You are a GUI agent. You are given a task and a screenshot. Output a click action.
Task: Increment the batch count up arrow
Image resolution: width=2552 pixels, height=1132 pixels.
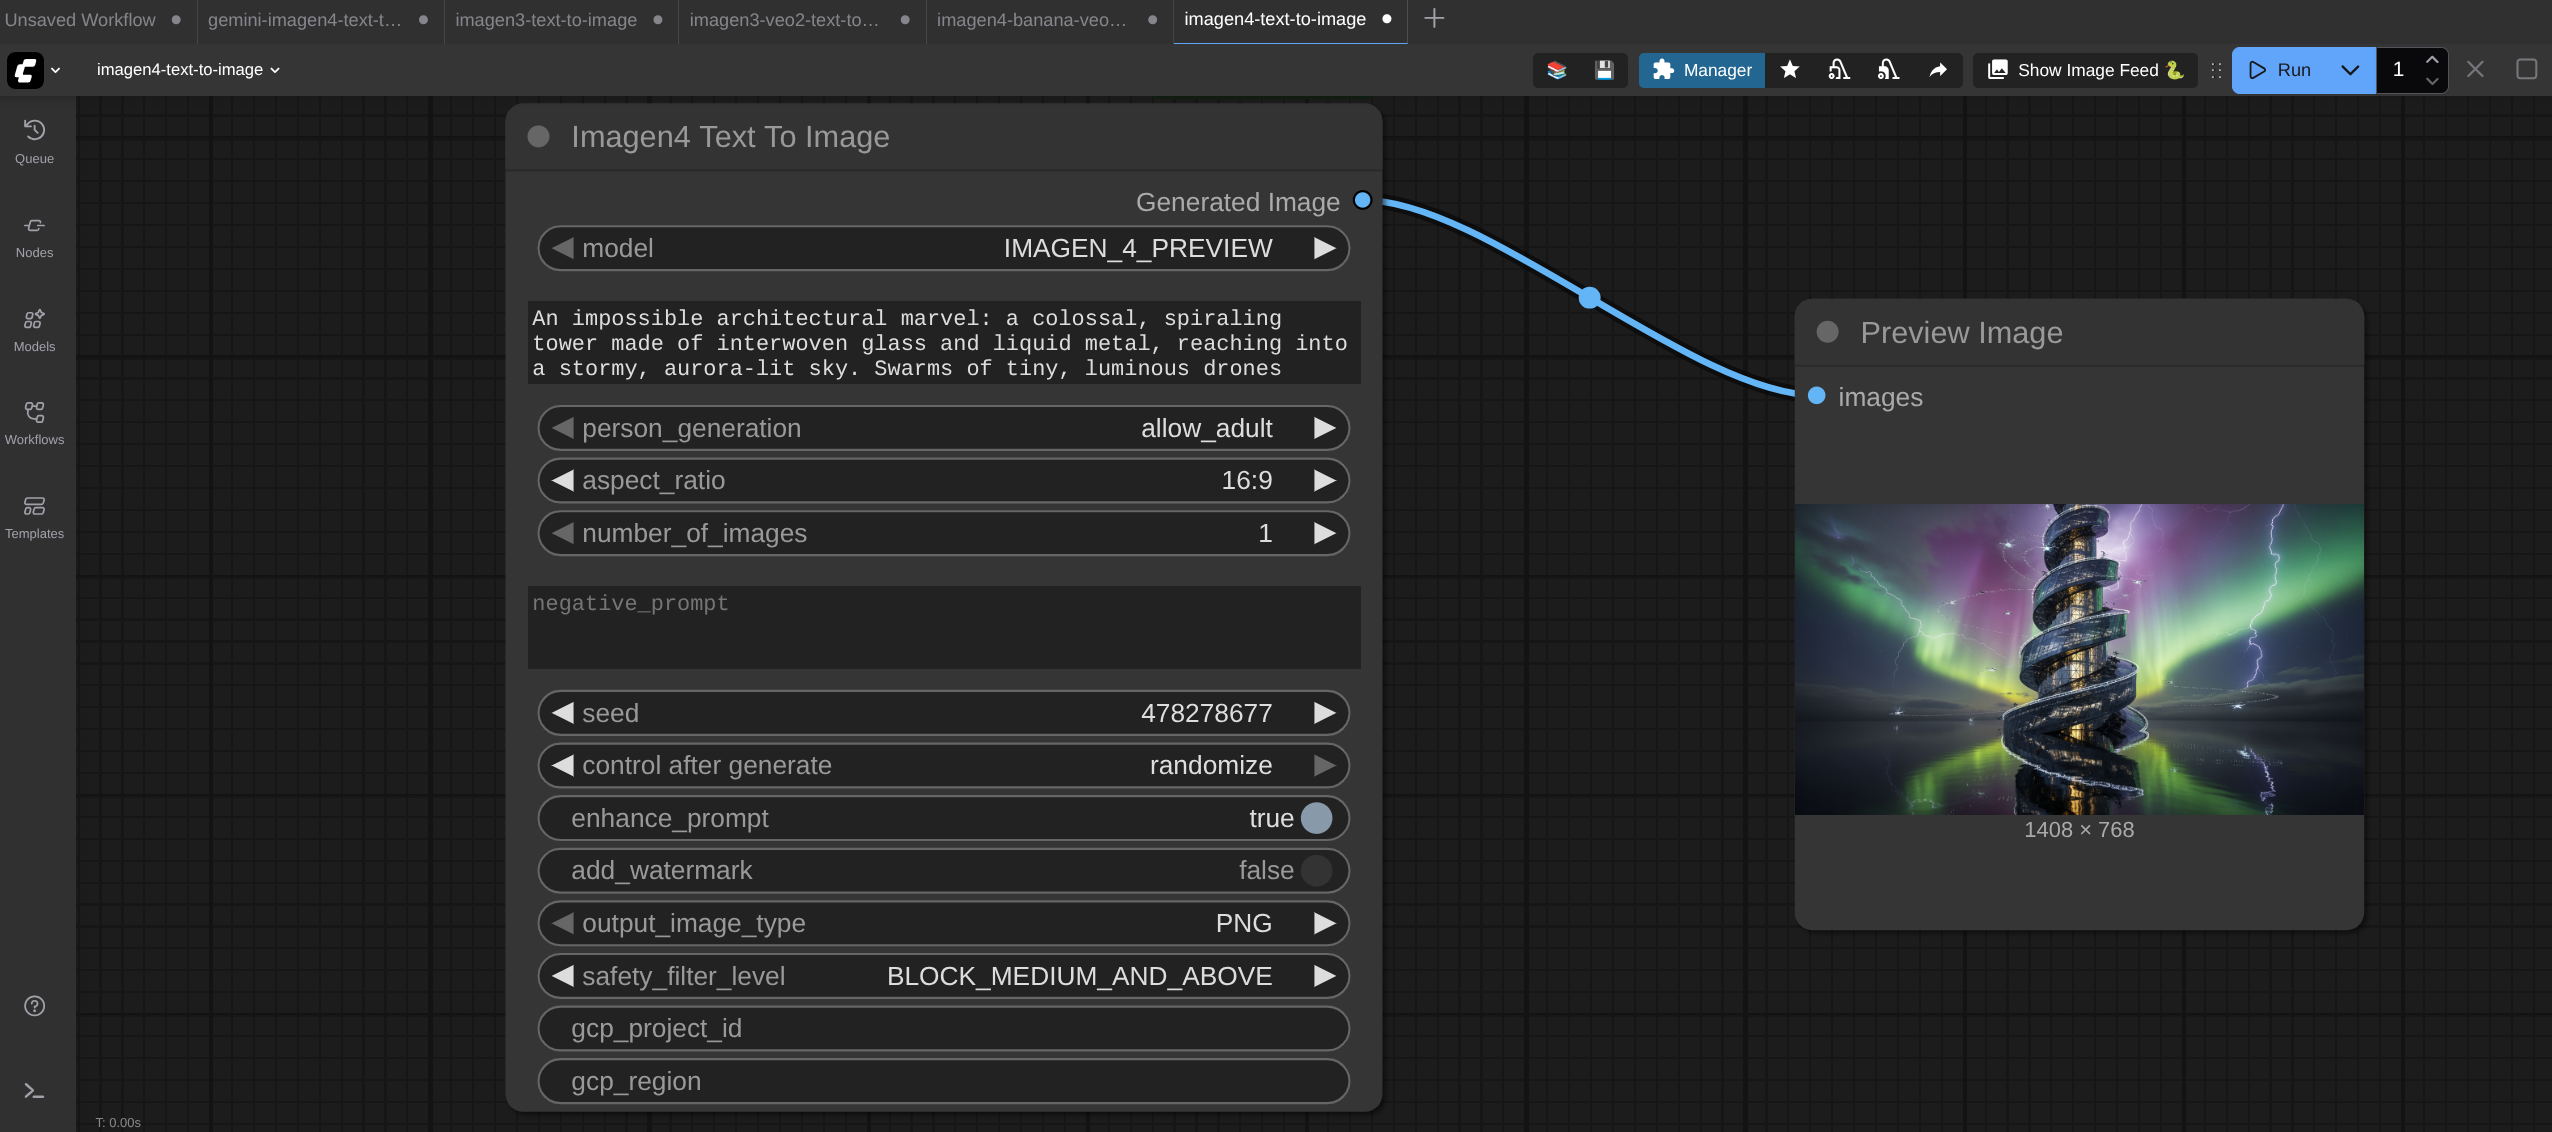pos(2432,59)
